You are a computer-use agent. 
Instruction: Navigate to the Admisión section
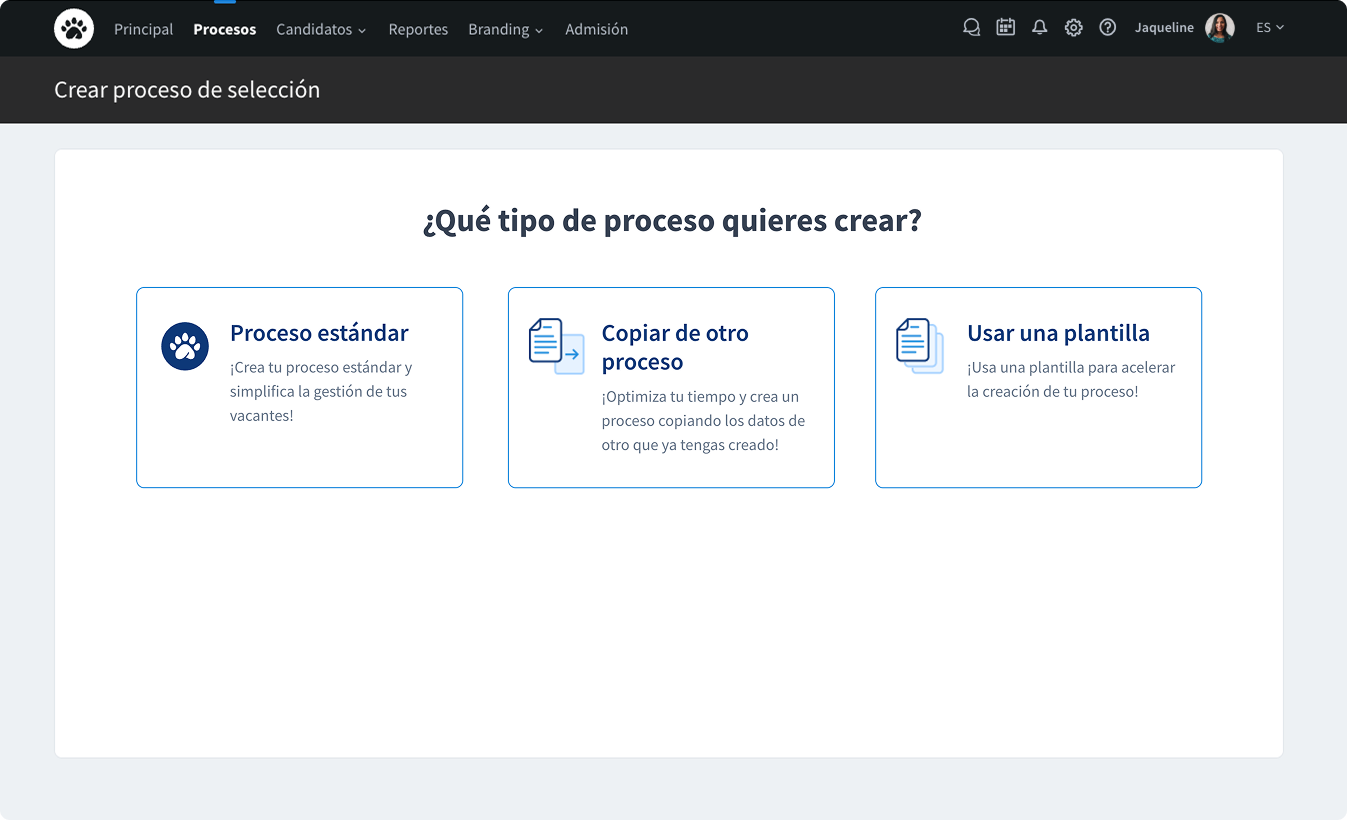596,29
